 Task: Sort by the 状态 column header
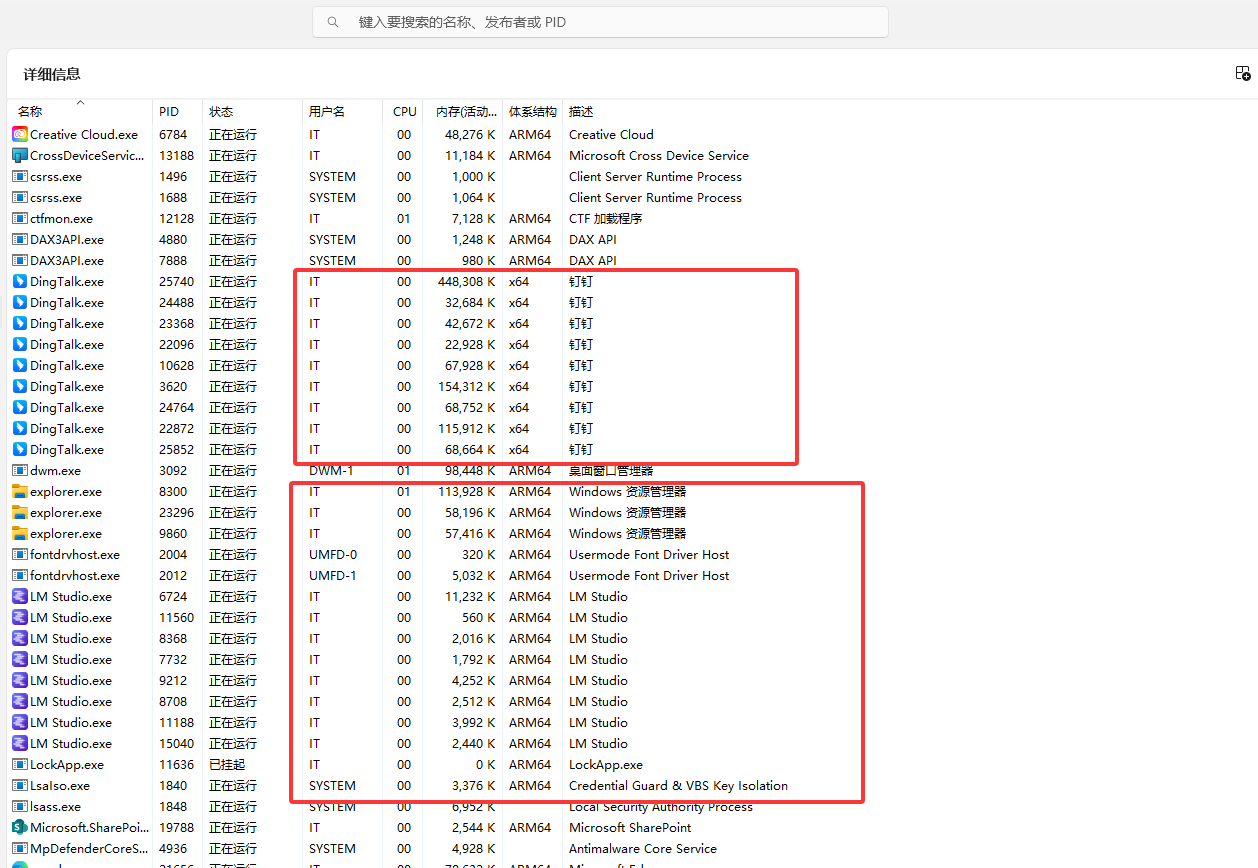tap(221, 112)
